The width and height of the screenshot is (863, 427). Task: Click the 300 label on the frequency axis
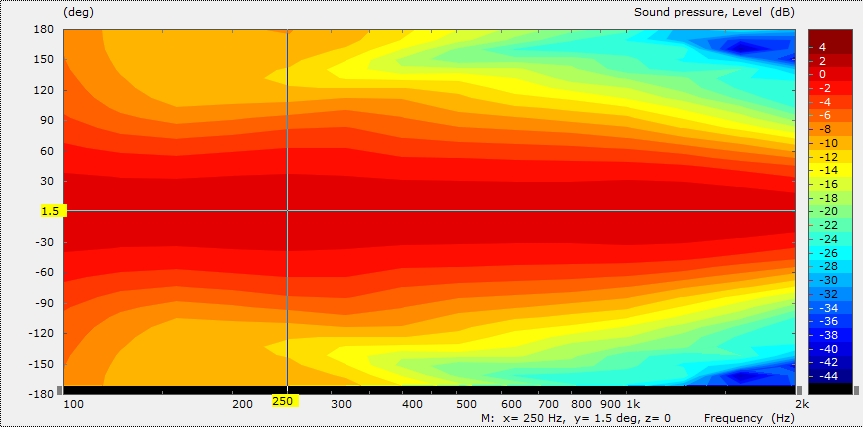[341, 405]
